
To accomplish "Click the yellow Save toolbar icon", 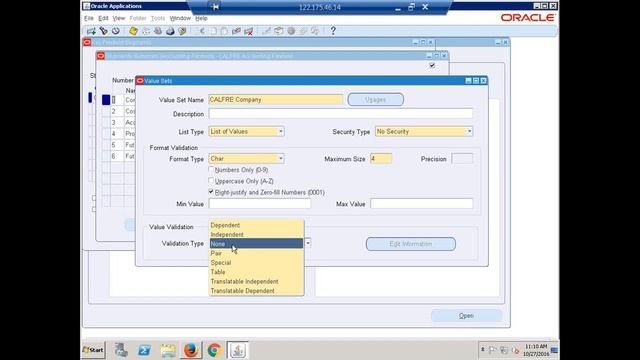I will [x=133, y=31].
